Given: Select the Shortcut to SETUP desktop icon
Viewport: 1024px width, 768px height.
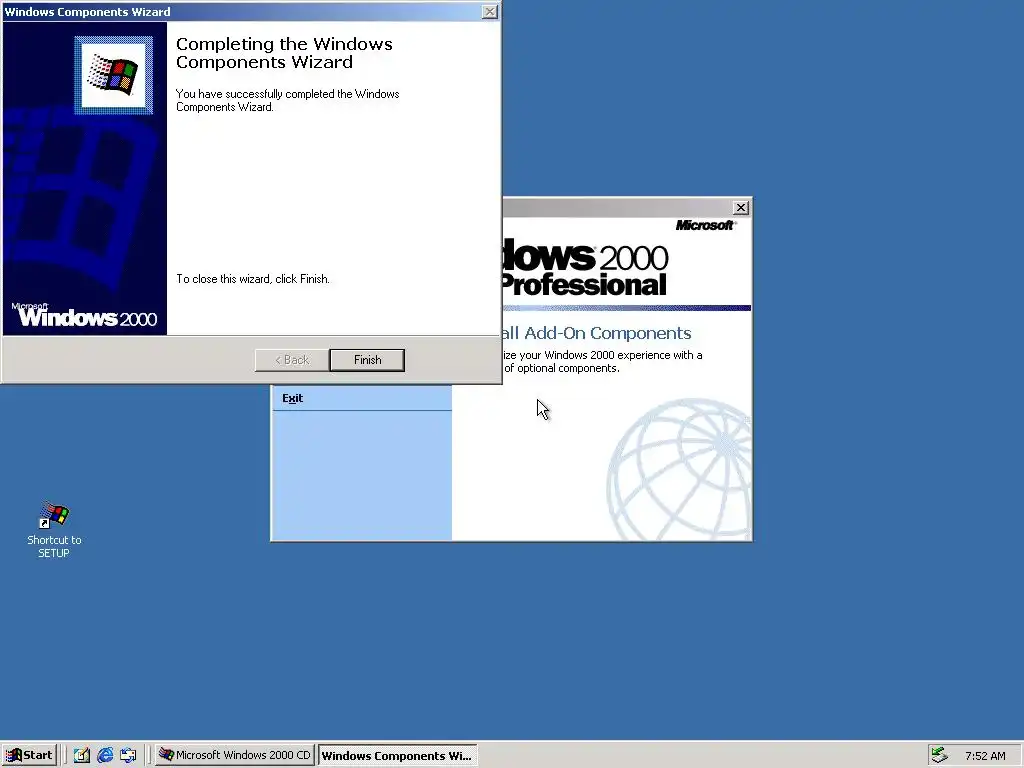Looking at the screenshot, I should (x=54, y=530).
